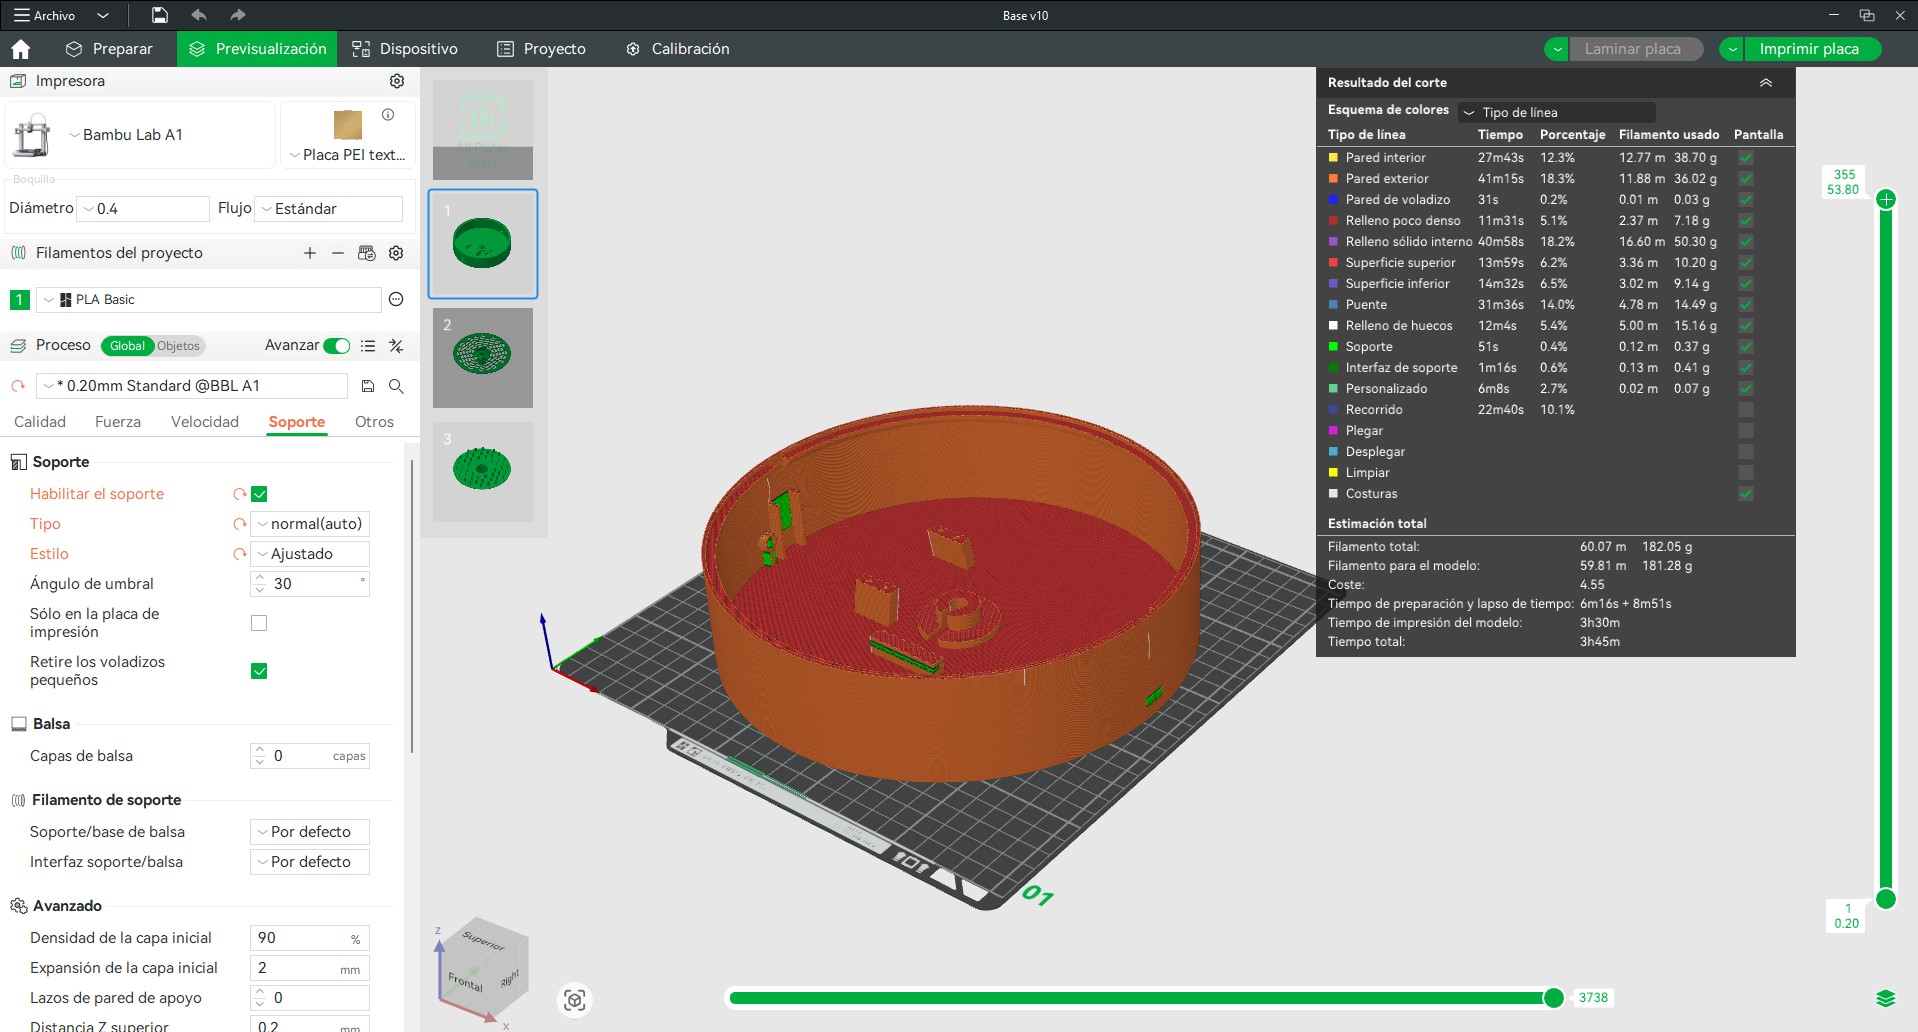This screenshot has height=1032, width=1918.
Task: Reset Tipo setting to default
Action: pos(239,524)
